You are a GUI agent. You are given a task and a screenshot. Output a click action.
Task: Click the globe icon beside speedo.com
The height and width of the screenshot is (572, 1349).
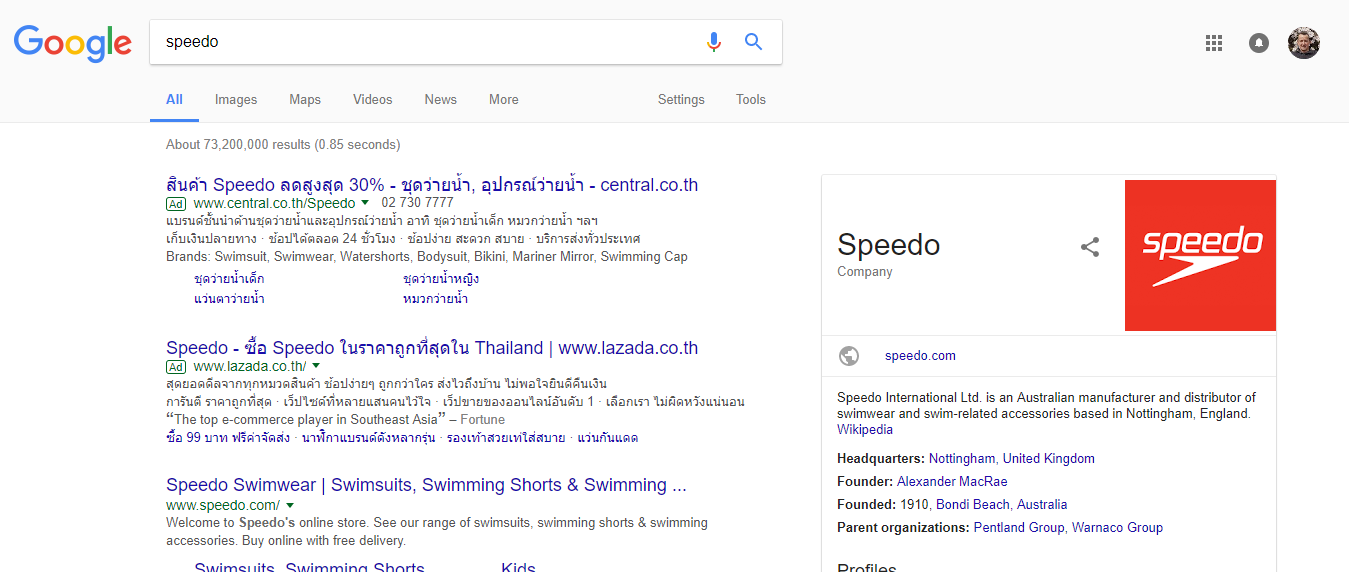tap(849, 355)
